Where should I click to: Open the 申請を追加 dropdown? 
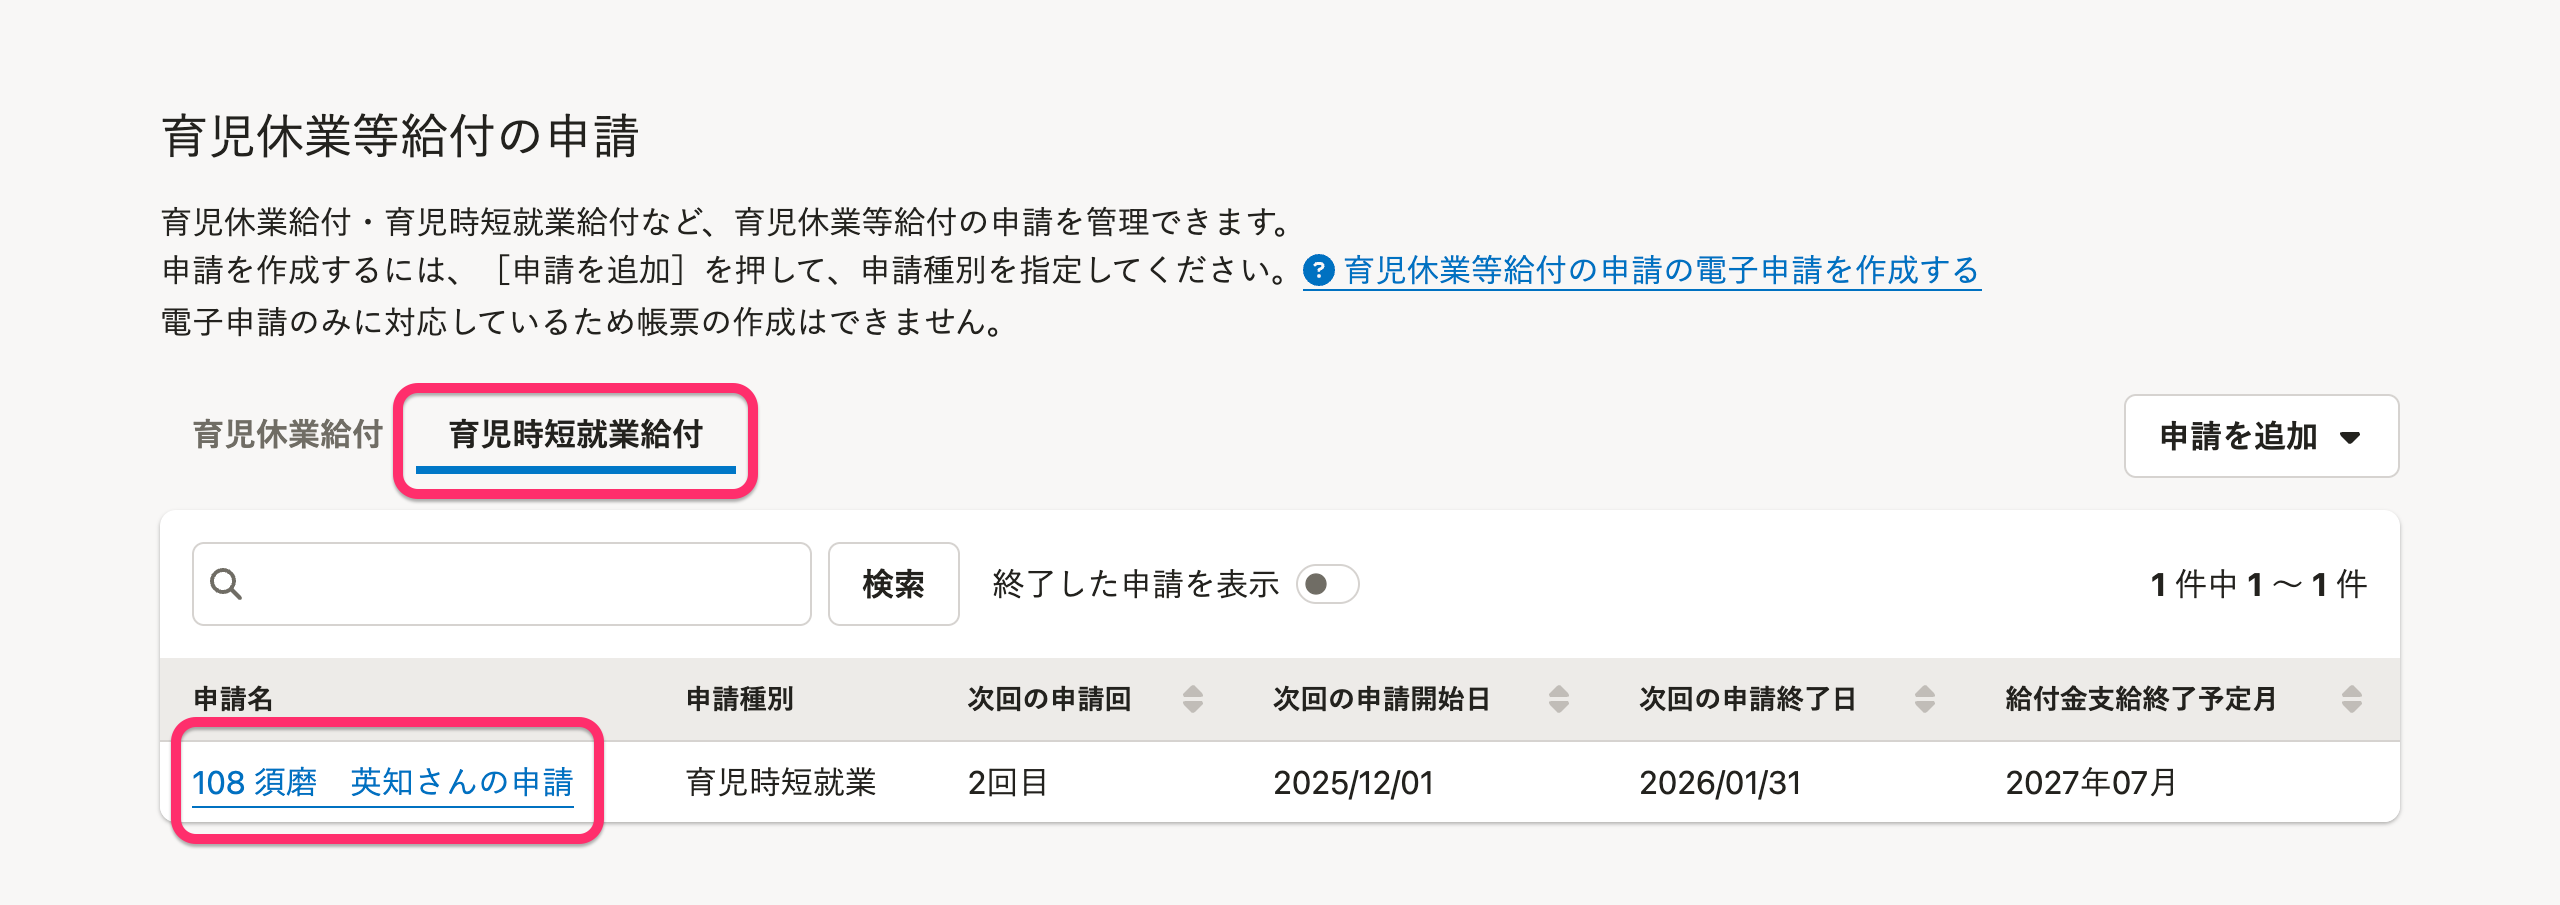2261,436
